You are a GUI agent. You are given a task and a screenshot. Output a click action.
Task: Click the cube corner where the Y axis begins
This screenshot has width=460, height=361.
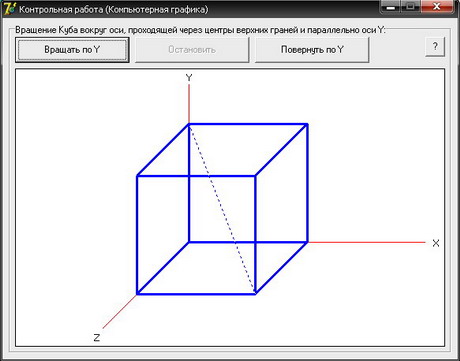(189, 124)
